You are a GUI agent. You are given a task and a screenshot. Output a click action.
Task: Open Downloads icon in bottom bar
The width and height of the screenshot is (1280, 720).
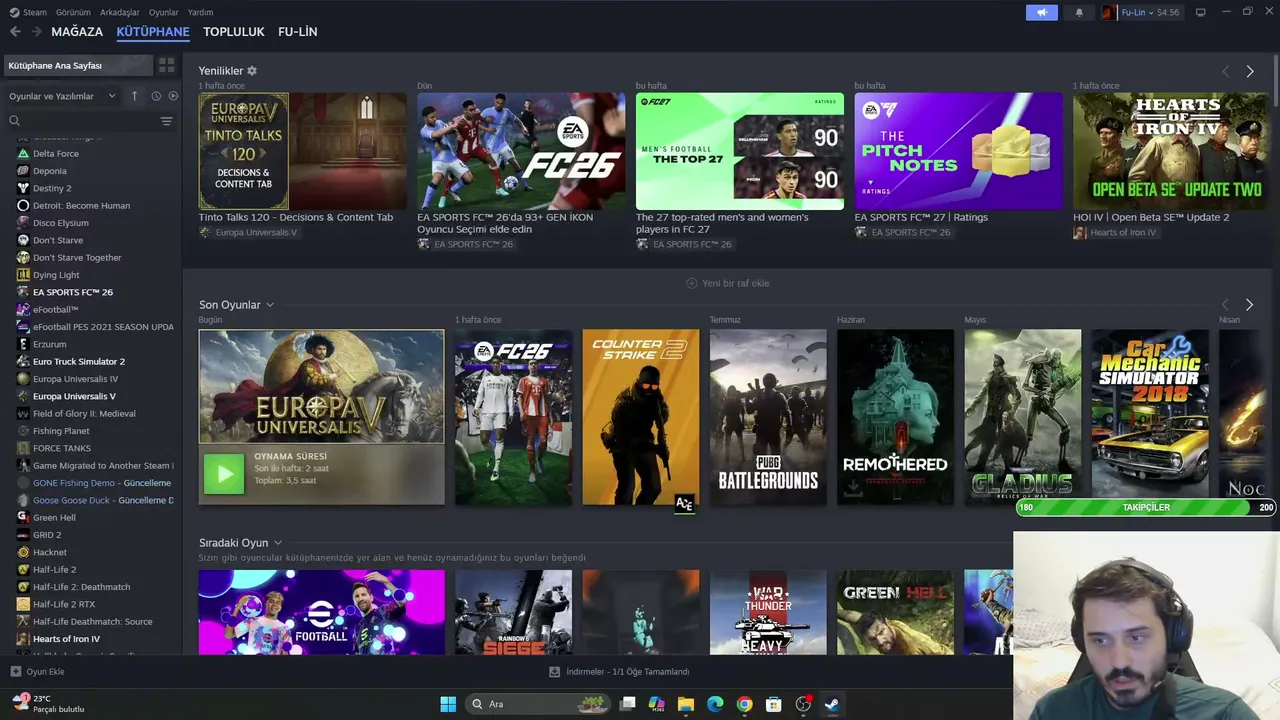555,672
